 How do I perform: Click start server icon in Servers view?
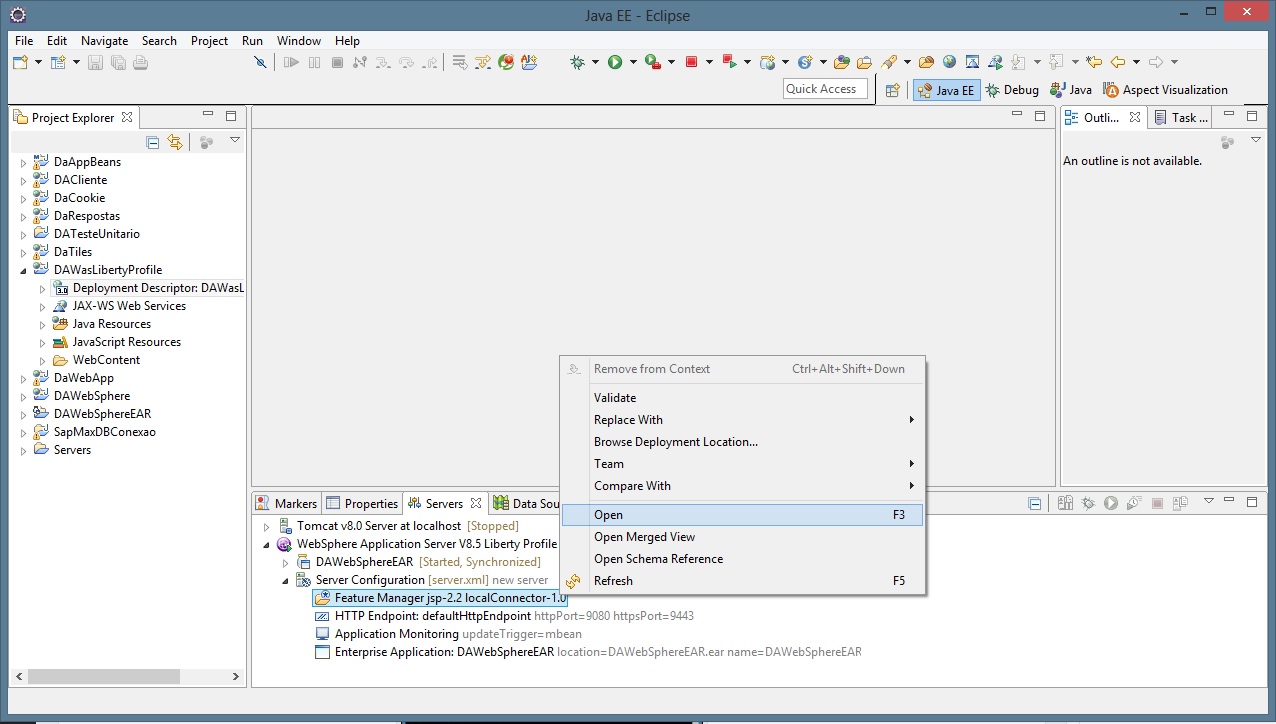(x=1110, y=503)
